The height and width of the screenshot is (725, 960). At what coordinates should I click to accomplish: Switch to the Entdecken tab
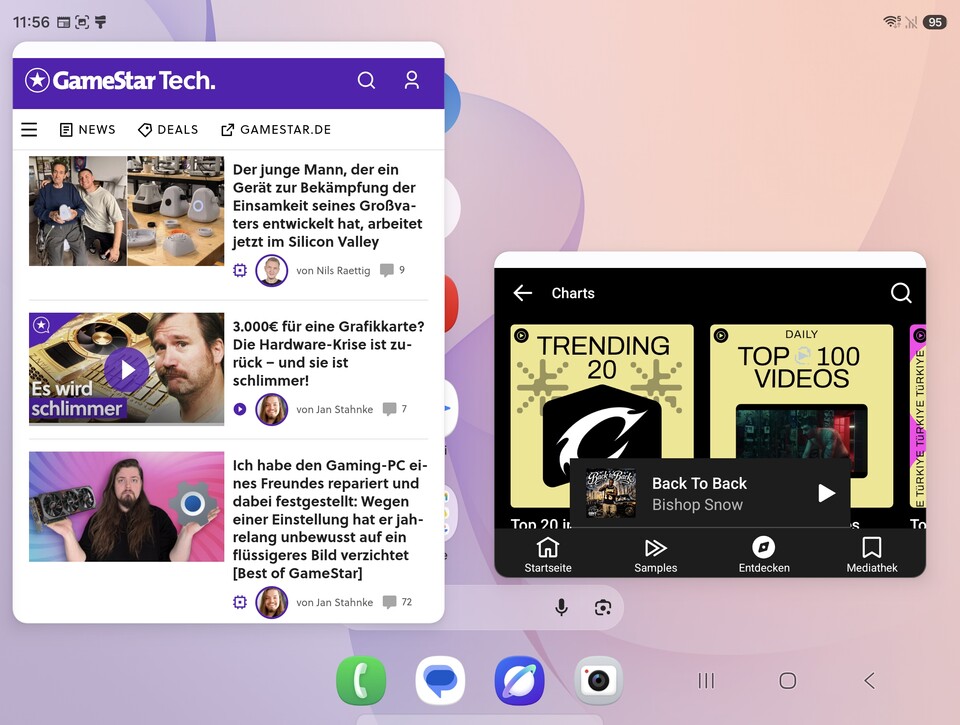pyautogui.click(x=764, y=555)
